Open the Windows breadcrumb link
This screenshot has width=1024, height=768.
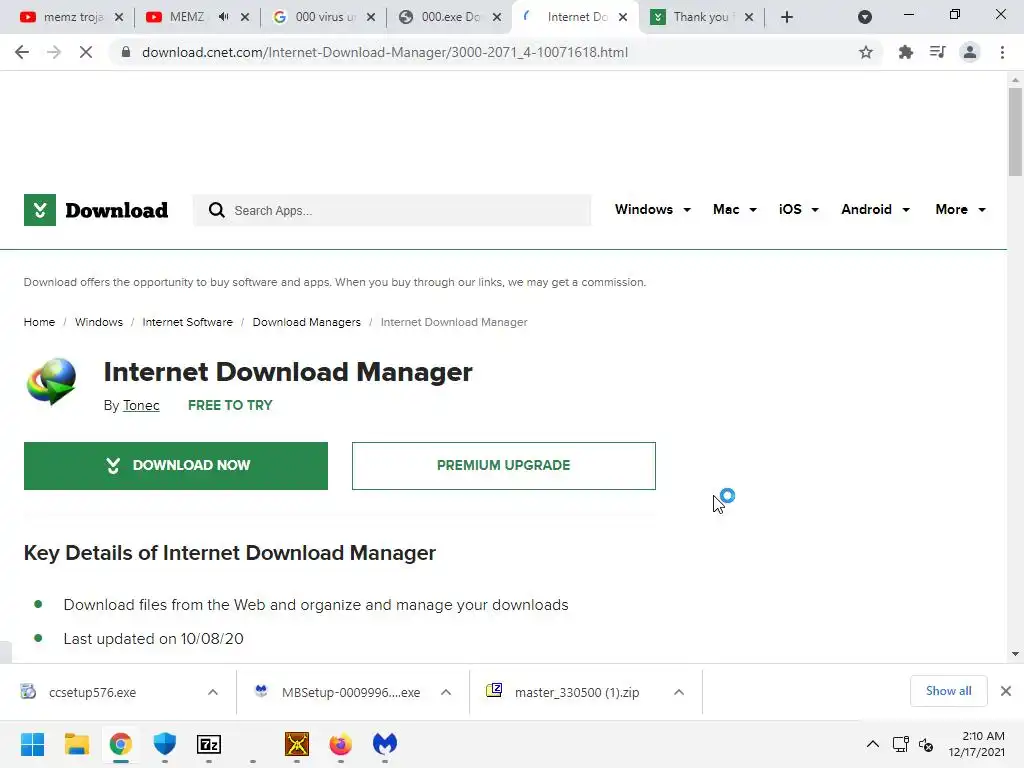[x=99, y=322]
